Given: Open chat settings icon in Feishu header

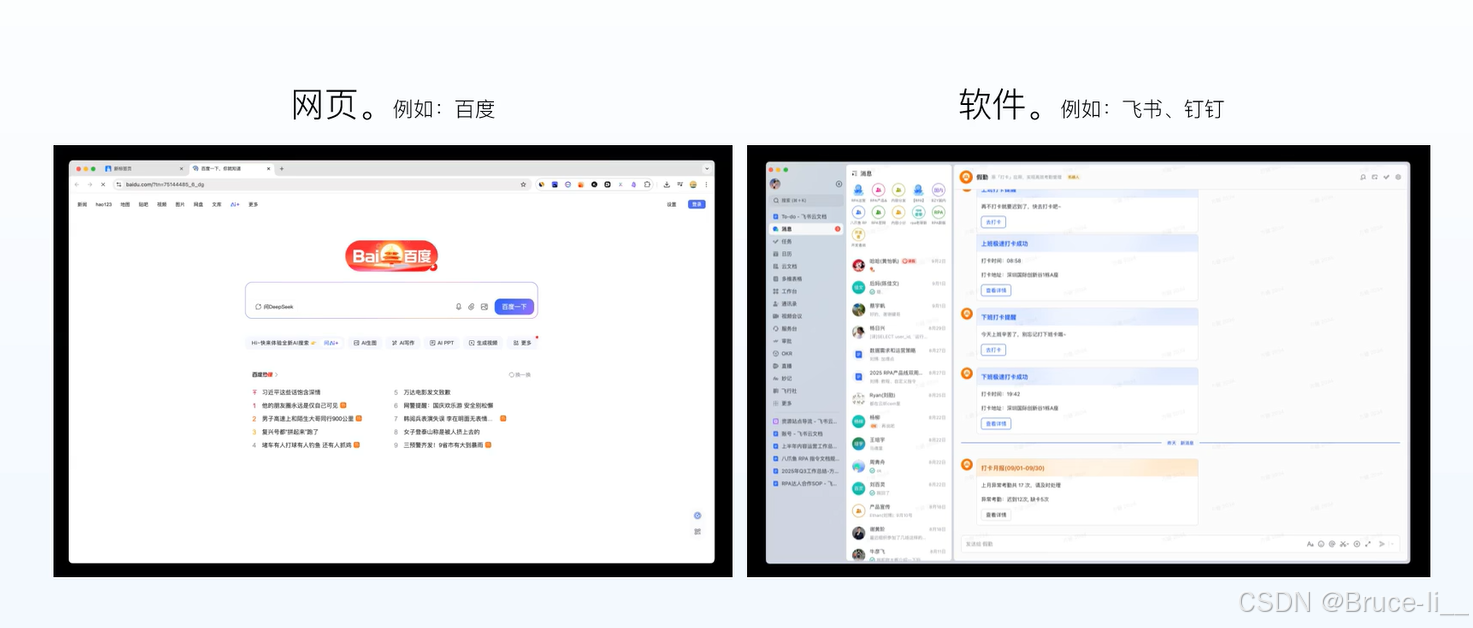Looking at the screenshot, I should [1398, 177].
